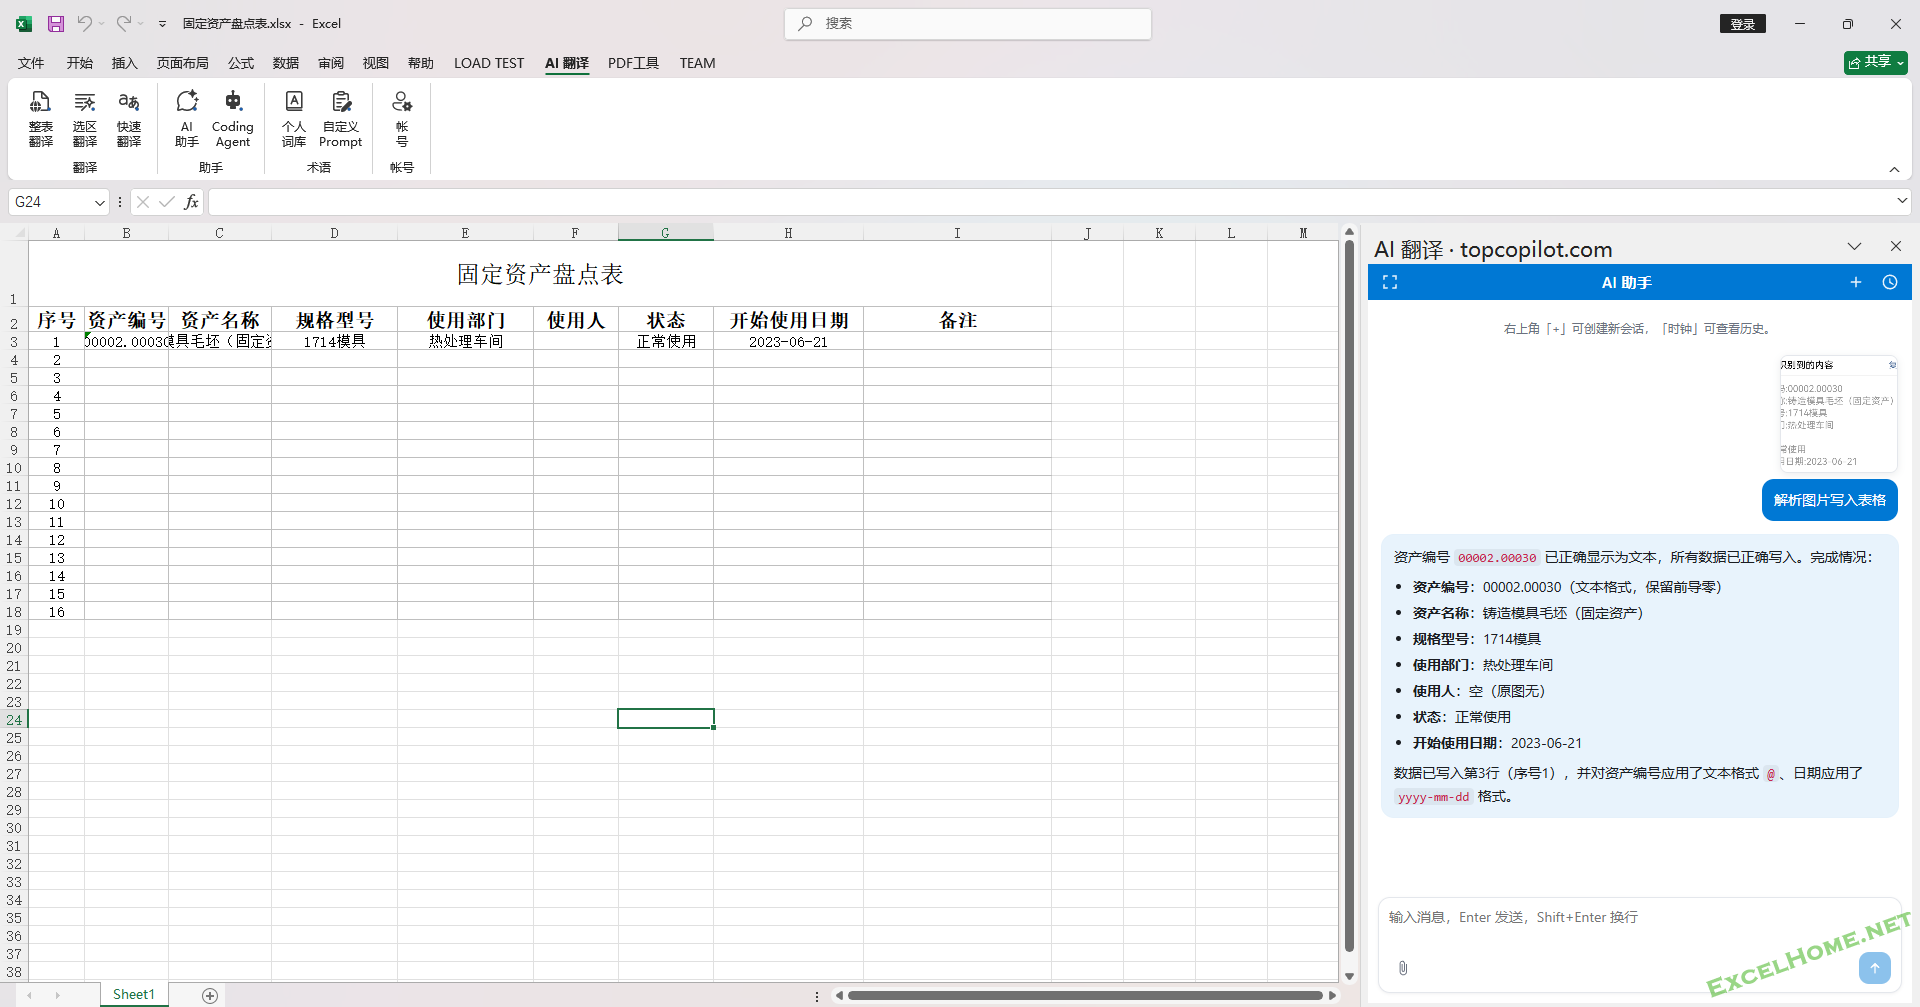Image resolution: width=1920 pixels, height=1007 pixels.
Task: Click the formula bar confirm checkmark
Action: (x=166, y=202)
